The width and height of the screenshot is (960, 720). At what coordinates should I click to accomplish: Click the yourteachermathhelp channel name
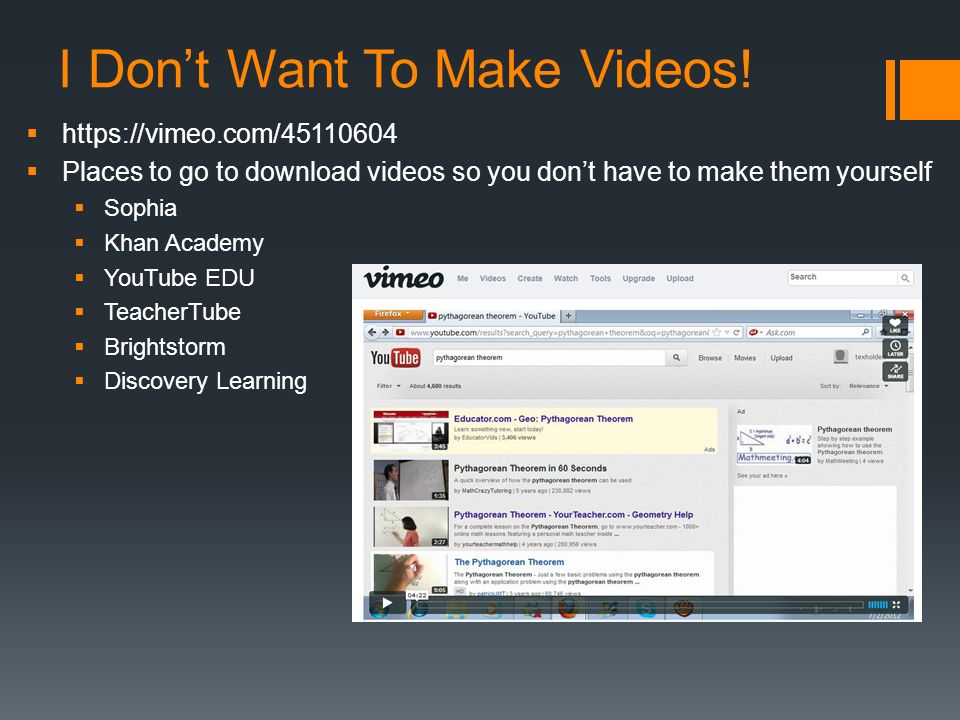coord(489,544)
